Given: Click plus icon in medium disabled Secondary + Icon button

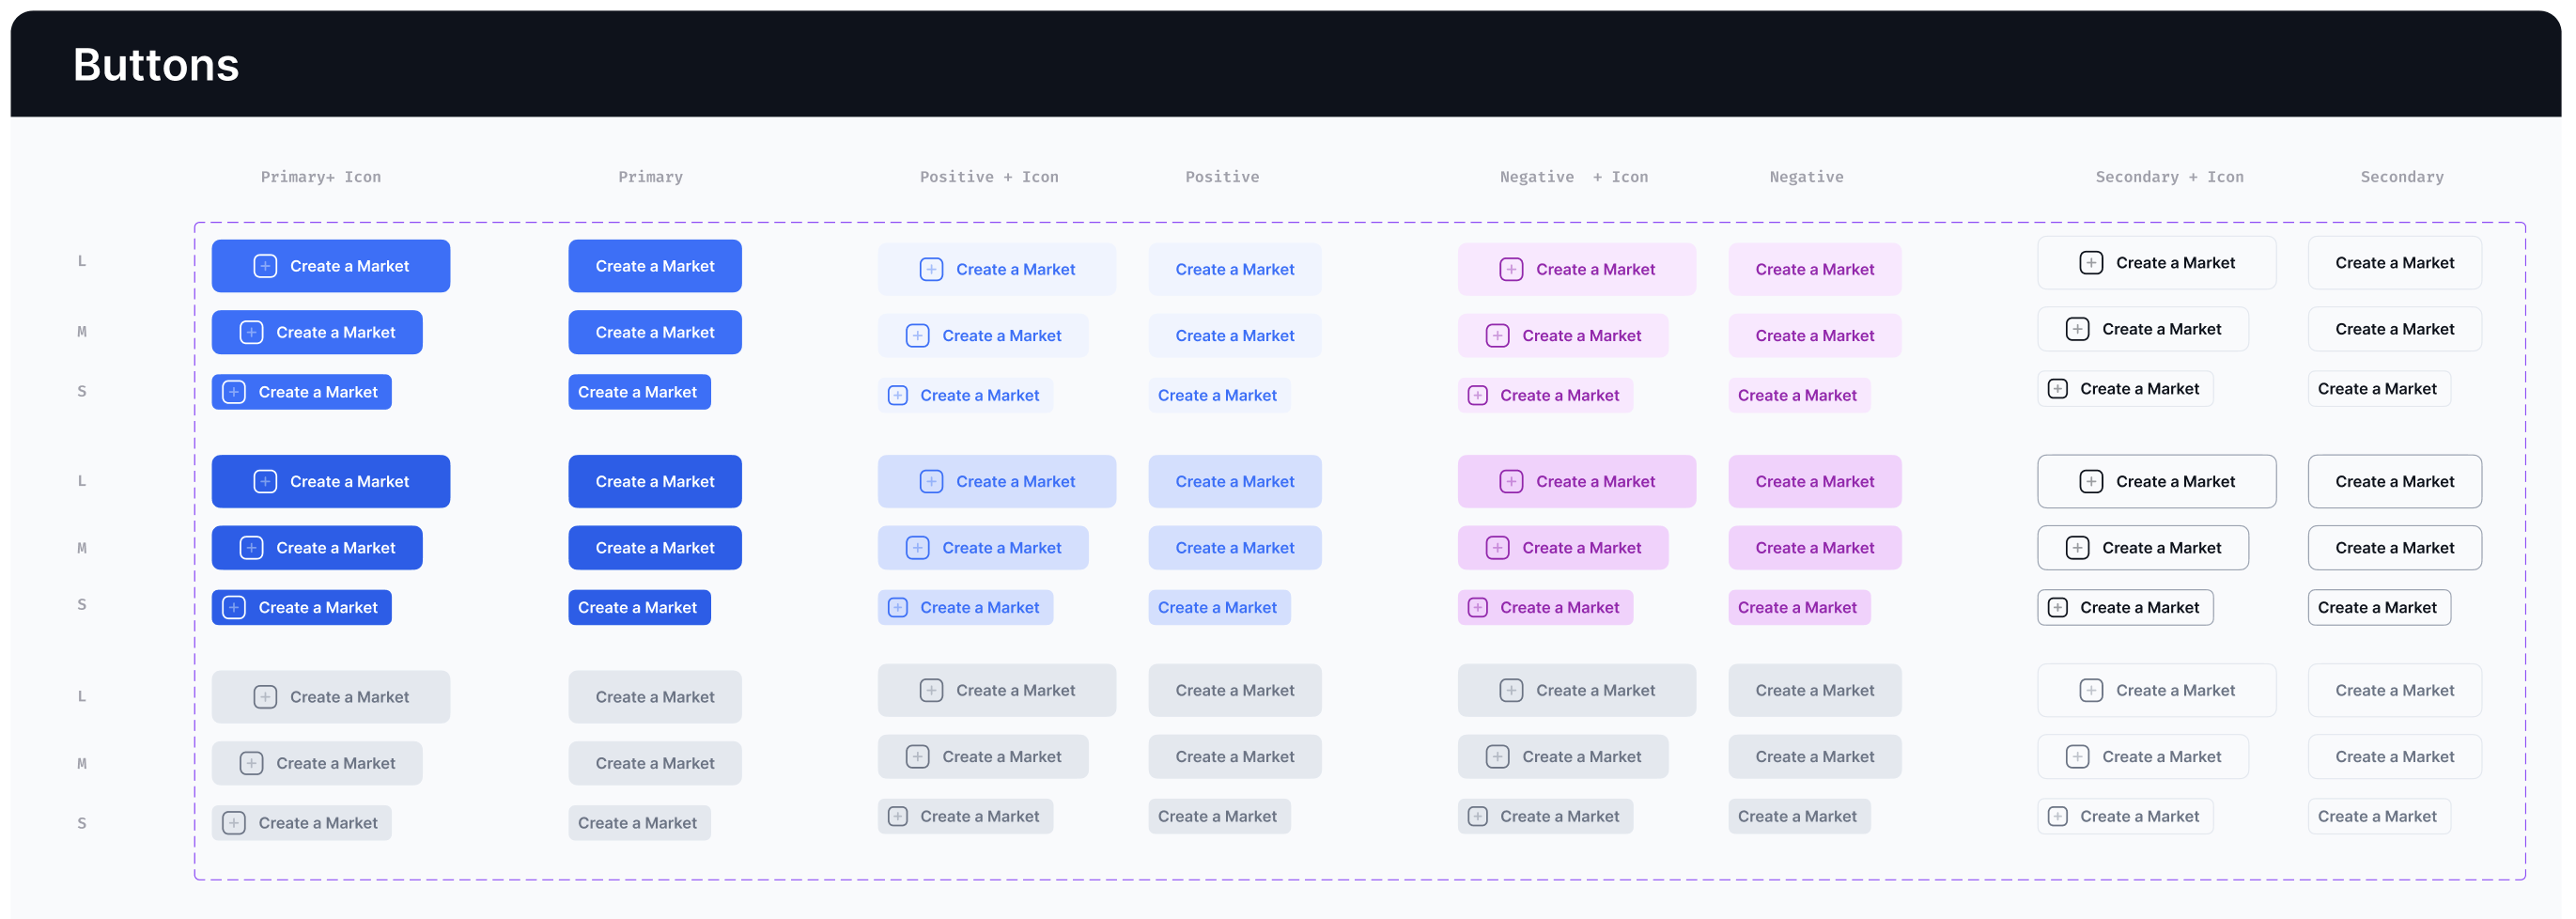Looking at the screenshot, I should click(2077, 757).
